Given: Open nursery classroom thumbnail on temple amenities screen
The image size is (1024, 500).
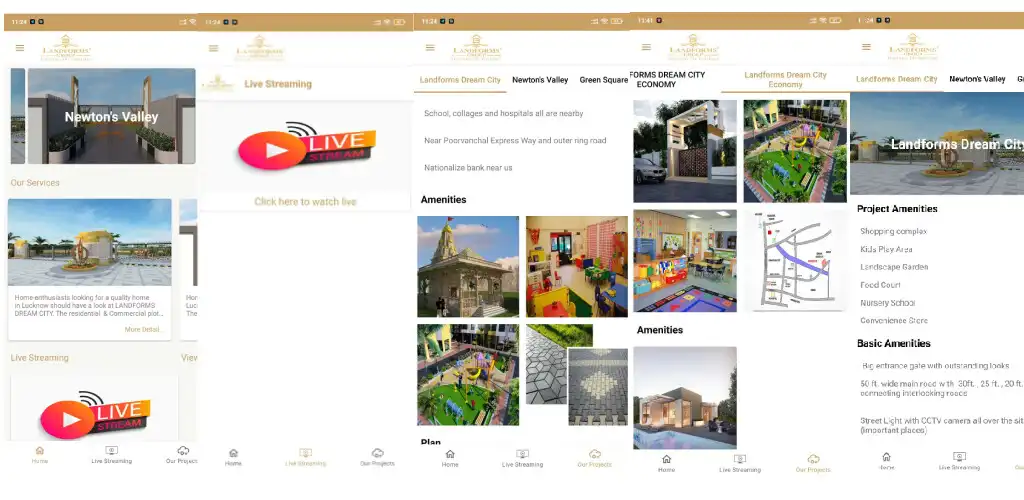Looking at the screenshot, I should tap(577, 267).
